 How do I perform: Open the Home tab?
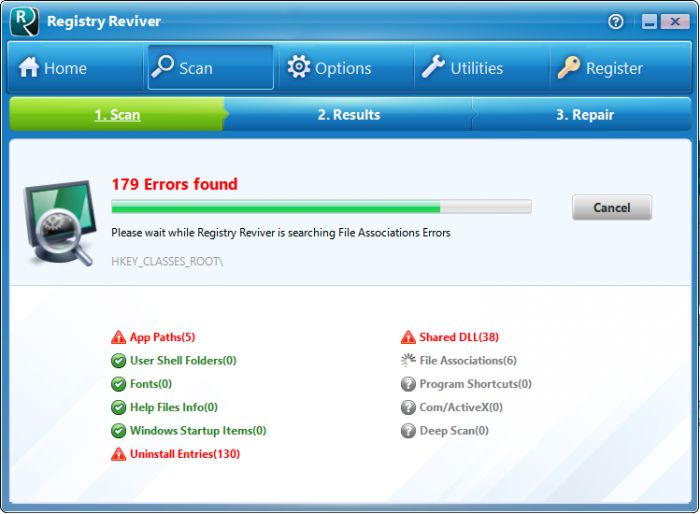point(75,68)
